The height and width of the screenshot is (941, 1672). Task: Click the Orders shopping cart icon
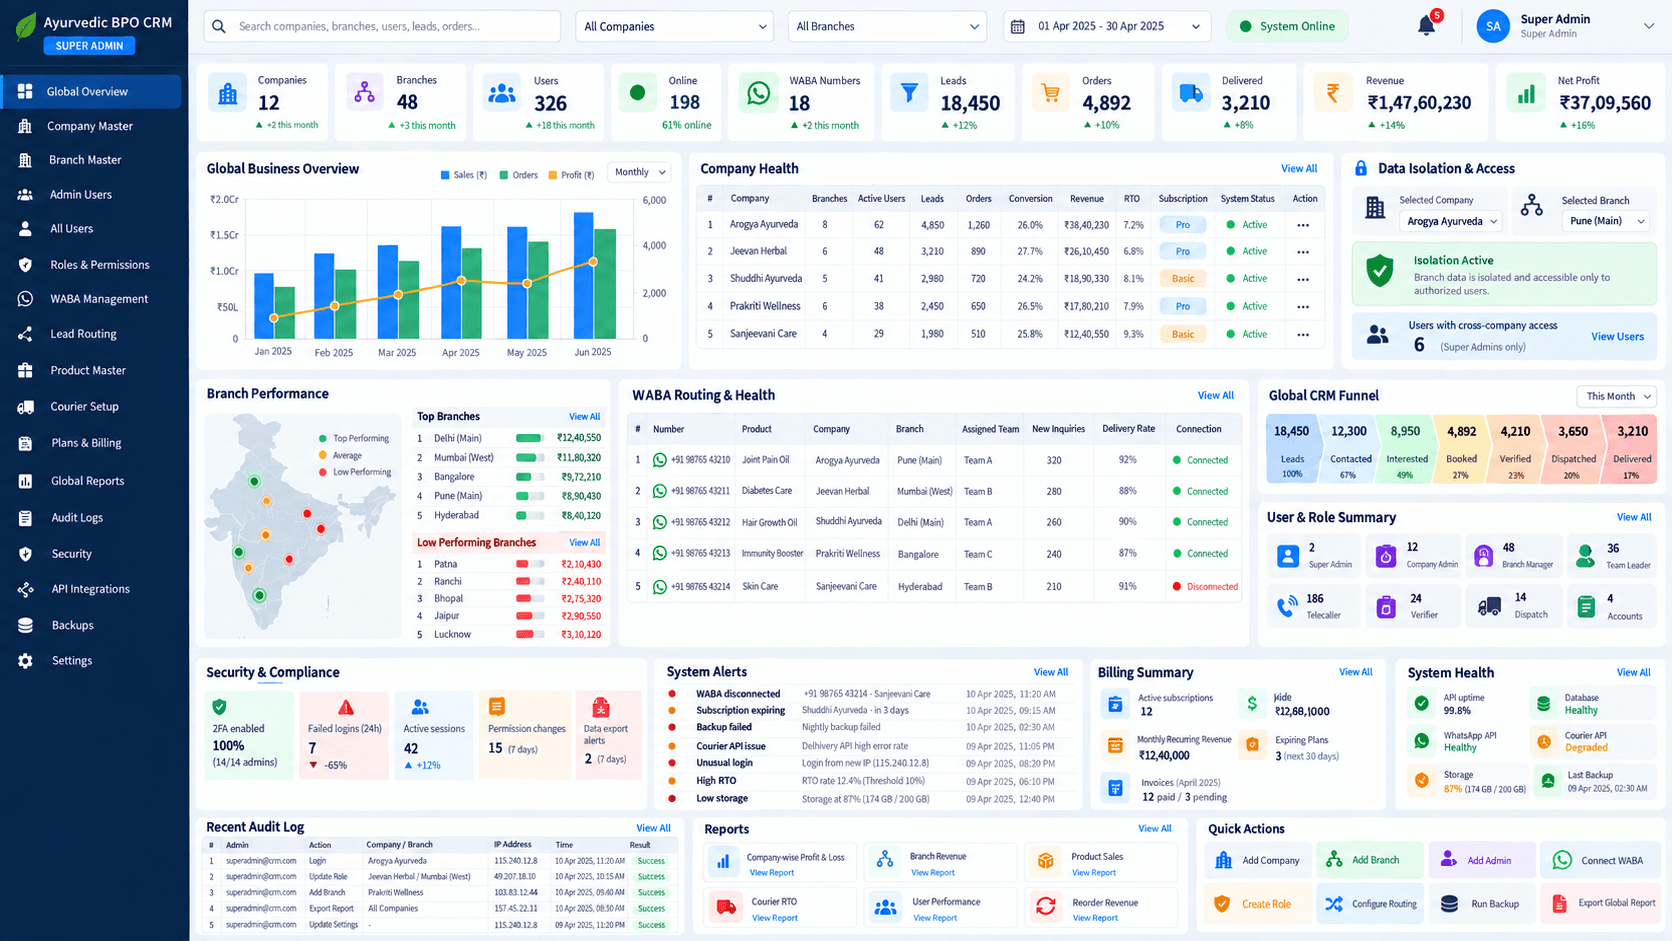point(1050,94)
